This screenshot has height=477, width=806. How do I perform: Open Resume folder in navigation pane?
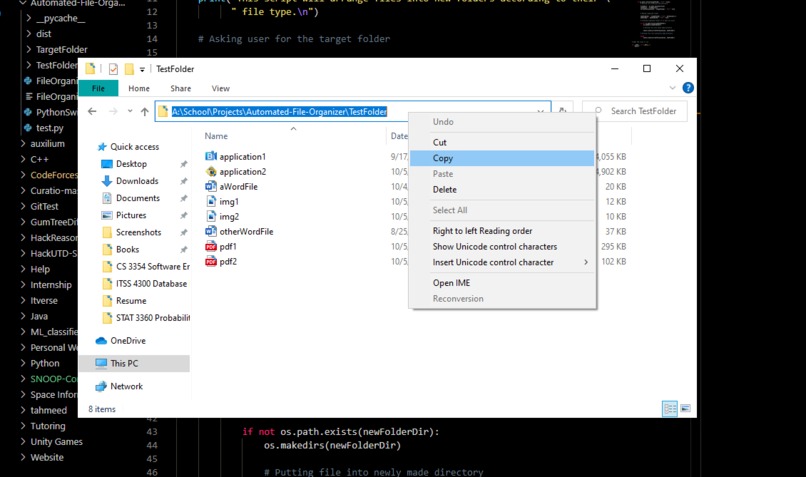124,301
